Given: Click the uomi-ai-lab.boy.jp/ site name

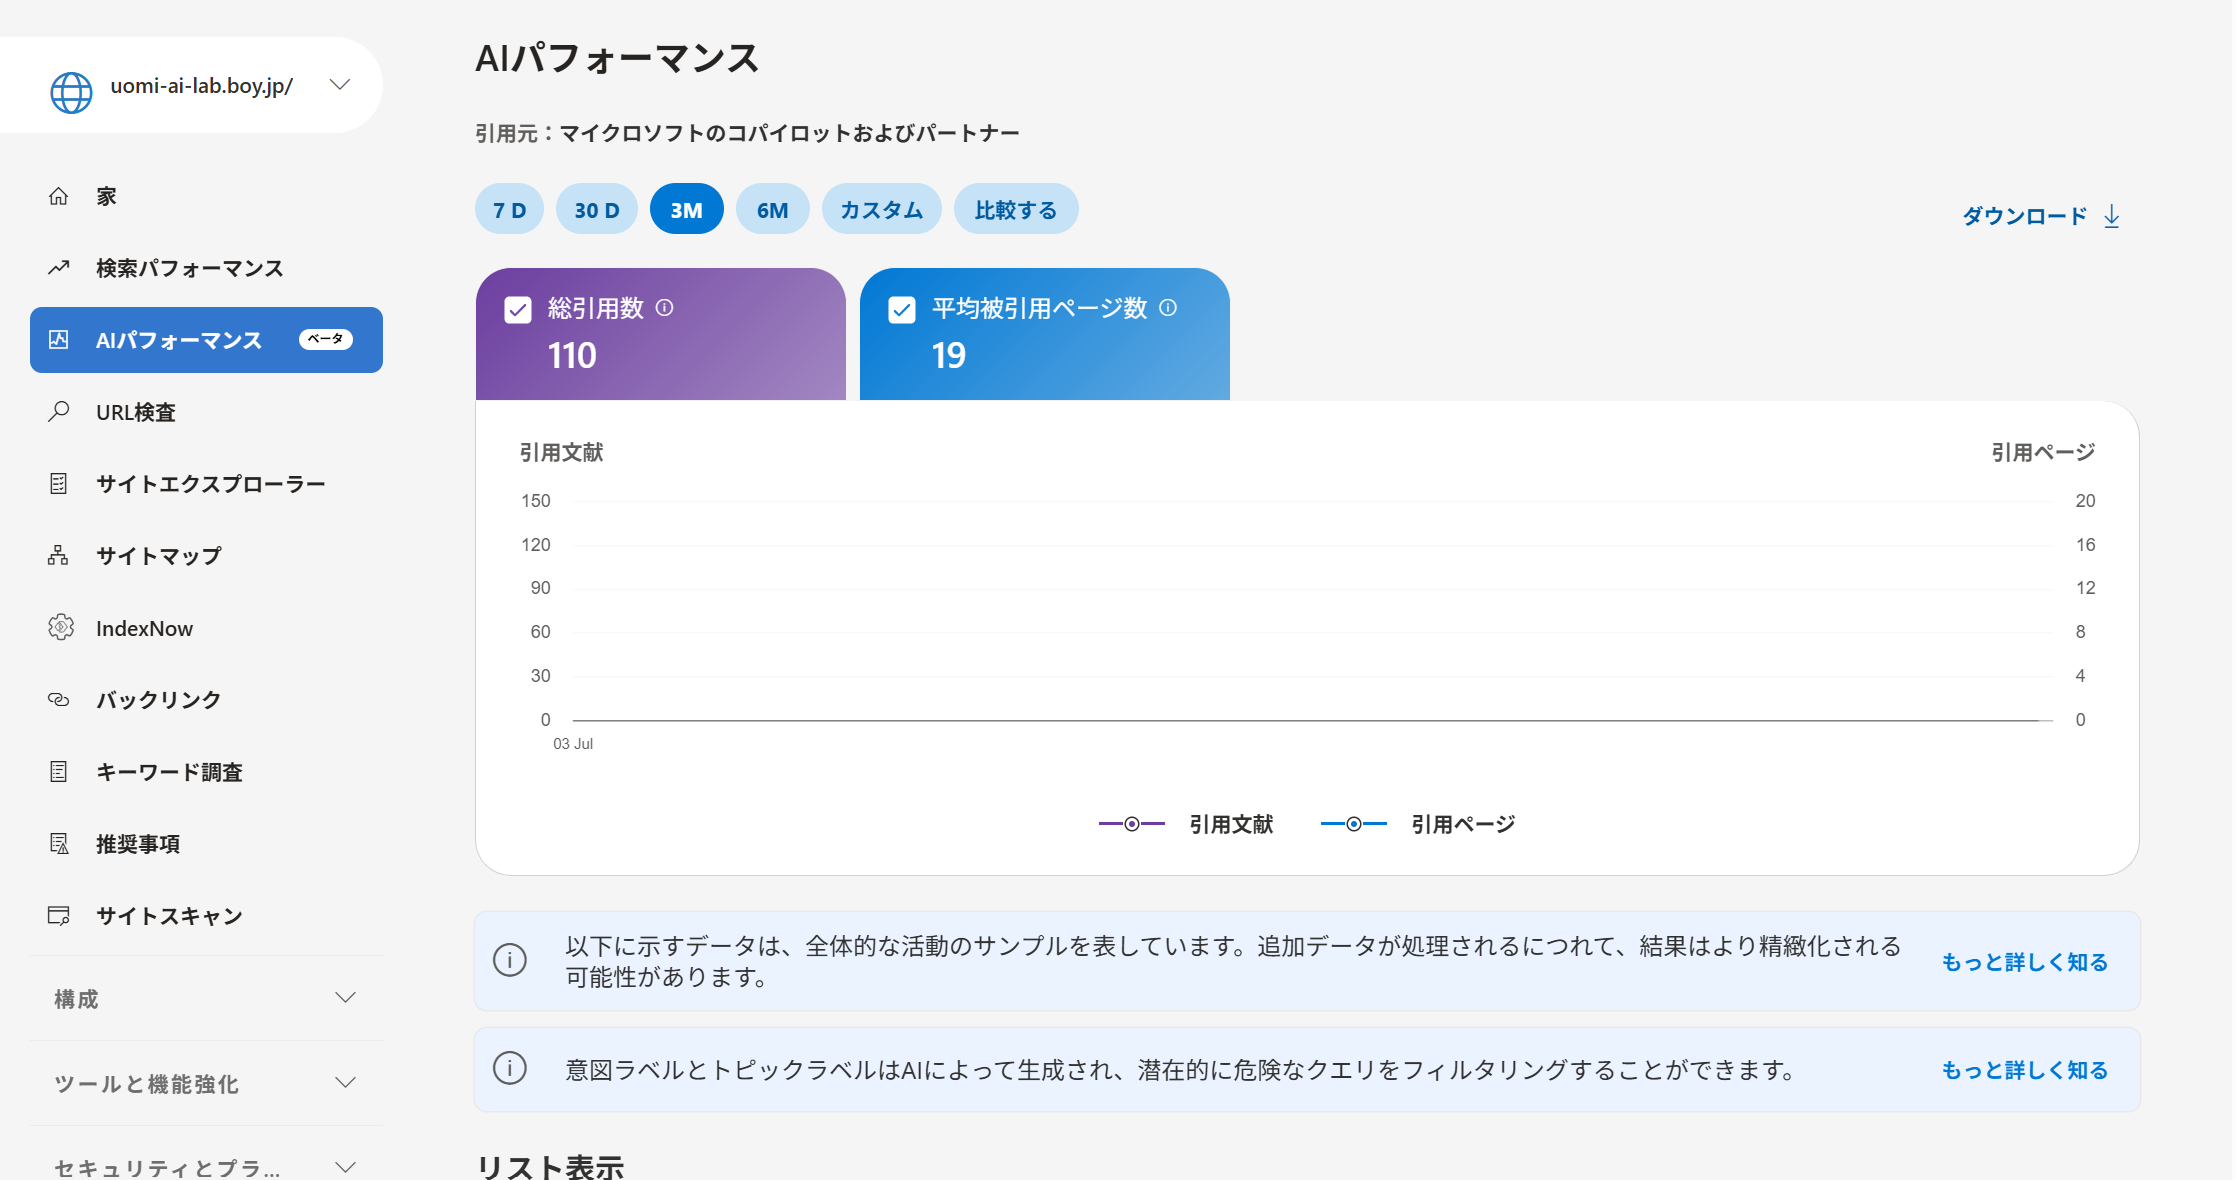Looking at the screenshot, I should tap(202, 86).
